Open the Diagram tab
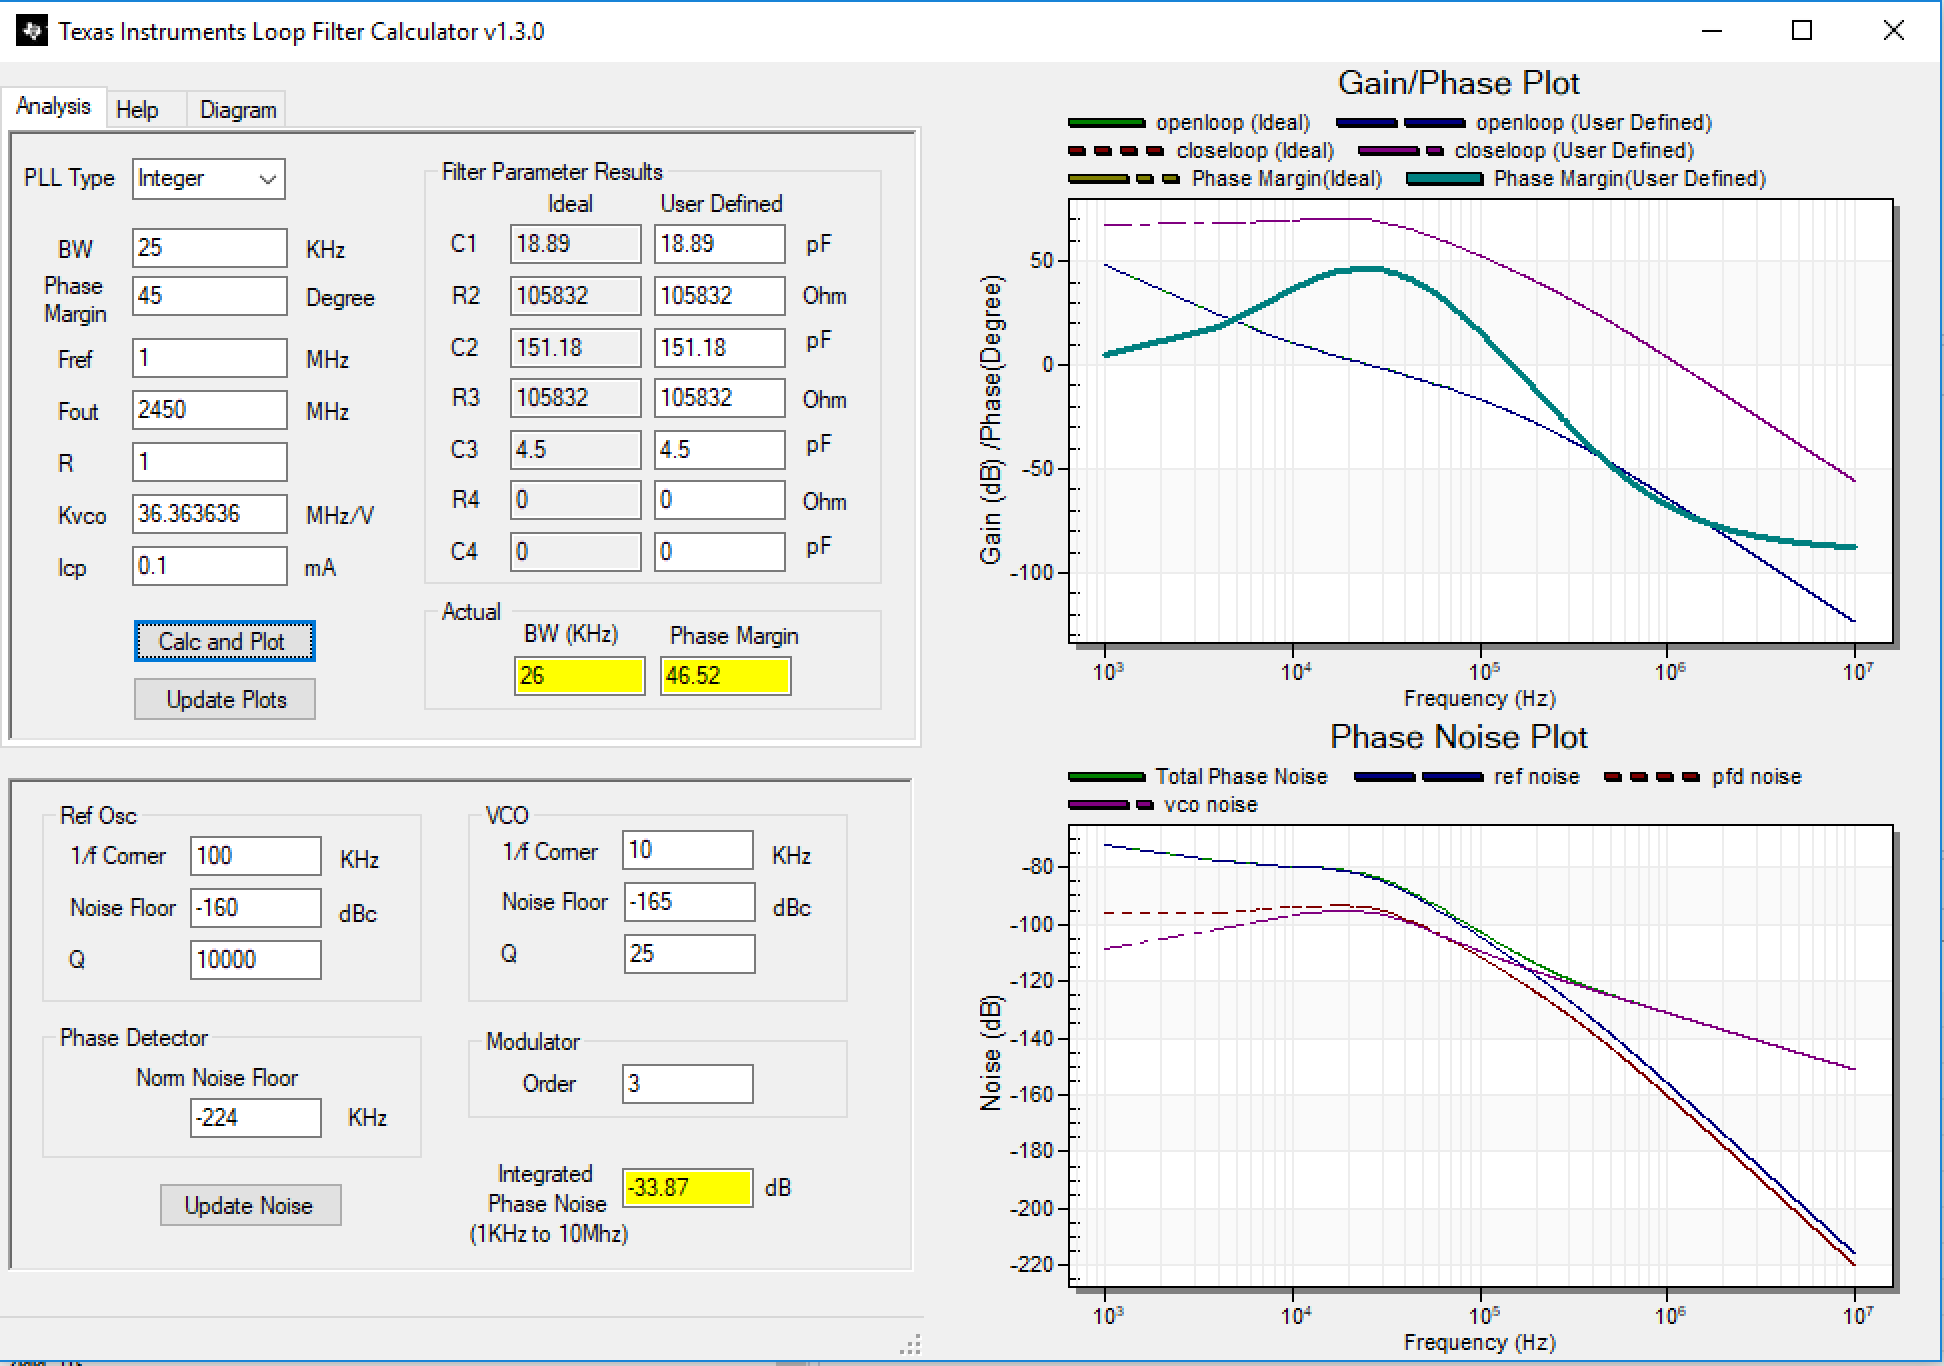Screen dimensions: 1944x1366 click(238, 110)
